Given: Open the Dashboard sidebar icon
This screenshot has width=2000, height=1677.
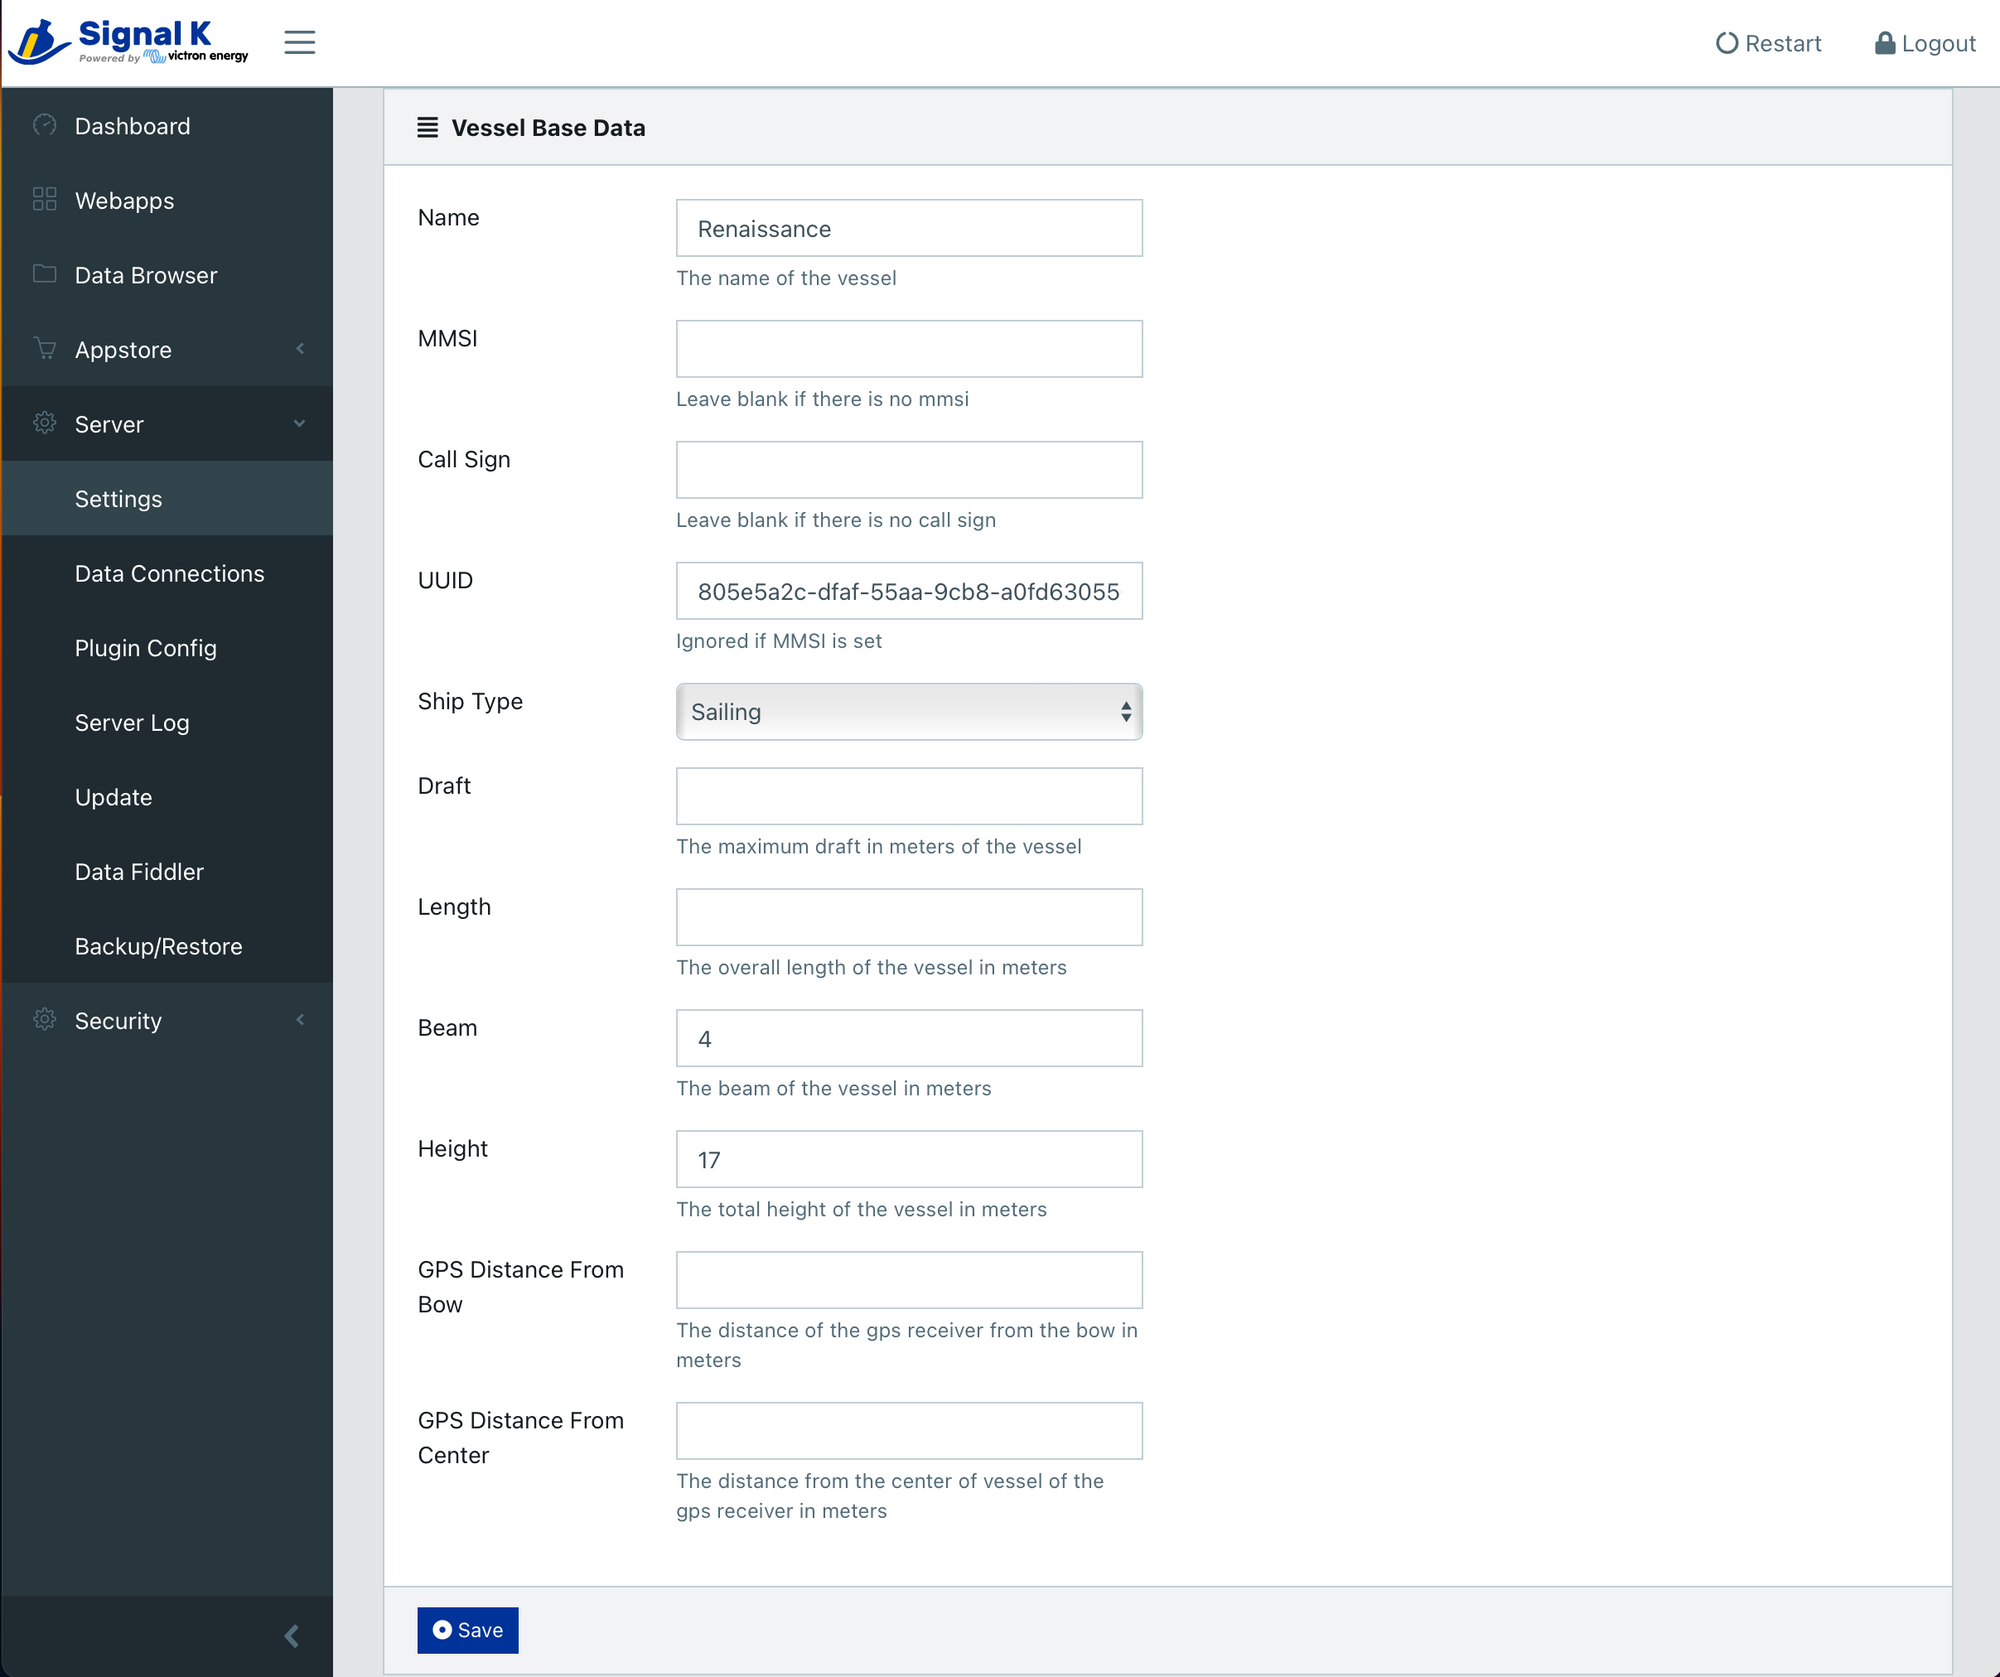Looking at the screenshot, I should 43,125.
